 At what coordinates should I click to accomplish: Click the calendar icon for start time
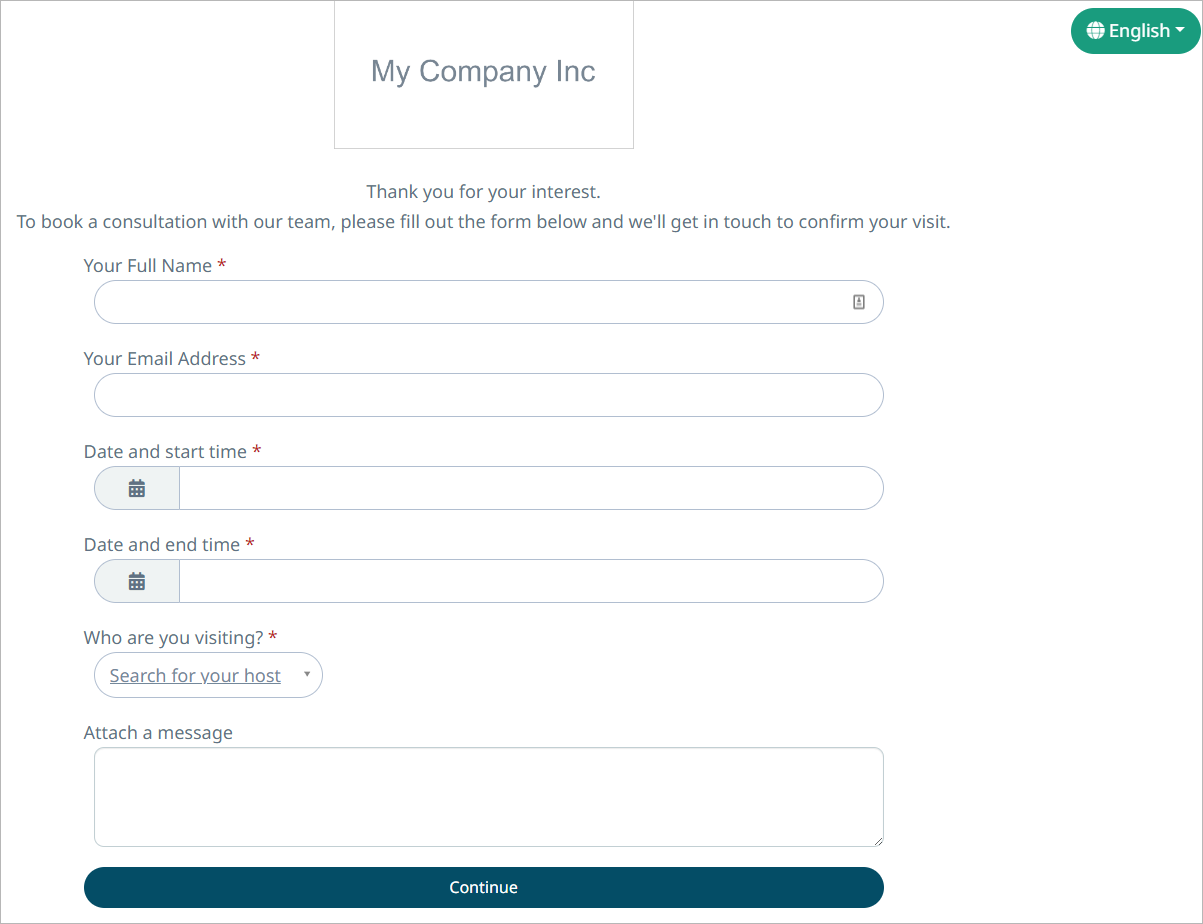(137, 489)
